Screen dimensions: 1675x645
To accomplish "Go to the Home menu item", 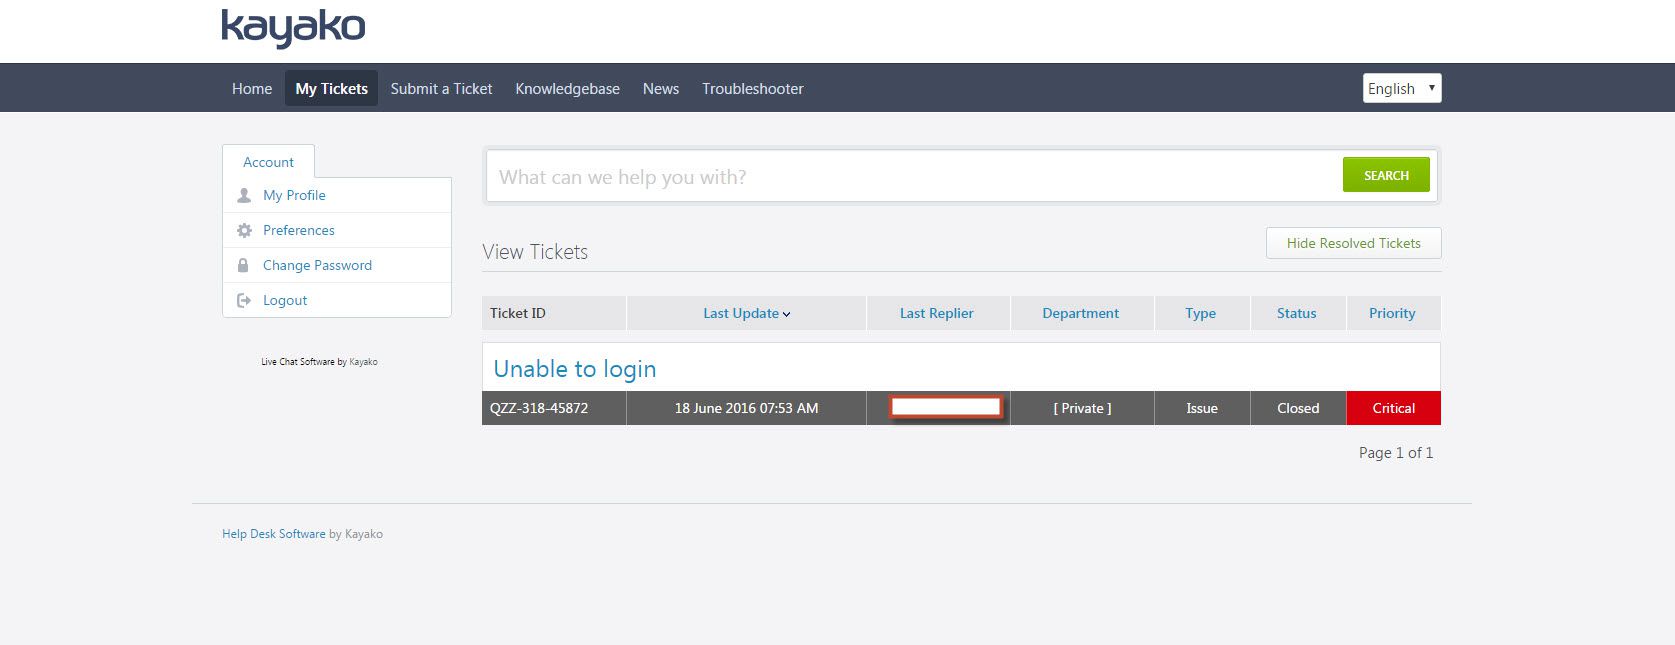I will [252, 88].
